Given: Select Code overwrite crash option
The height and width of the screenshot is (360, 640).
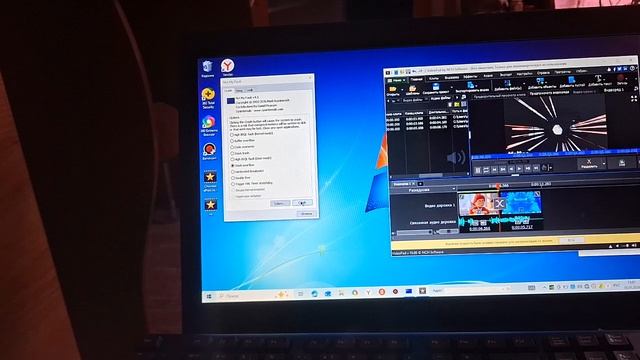Looking at the screenshot, I should (243, 147).
